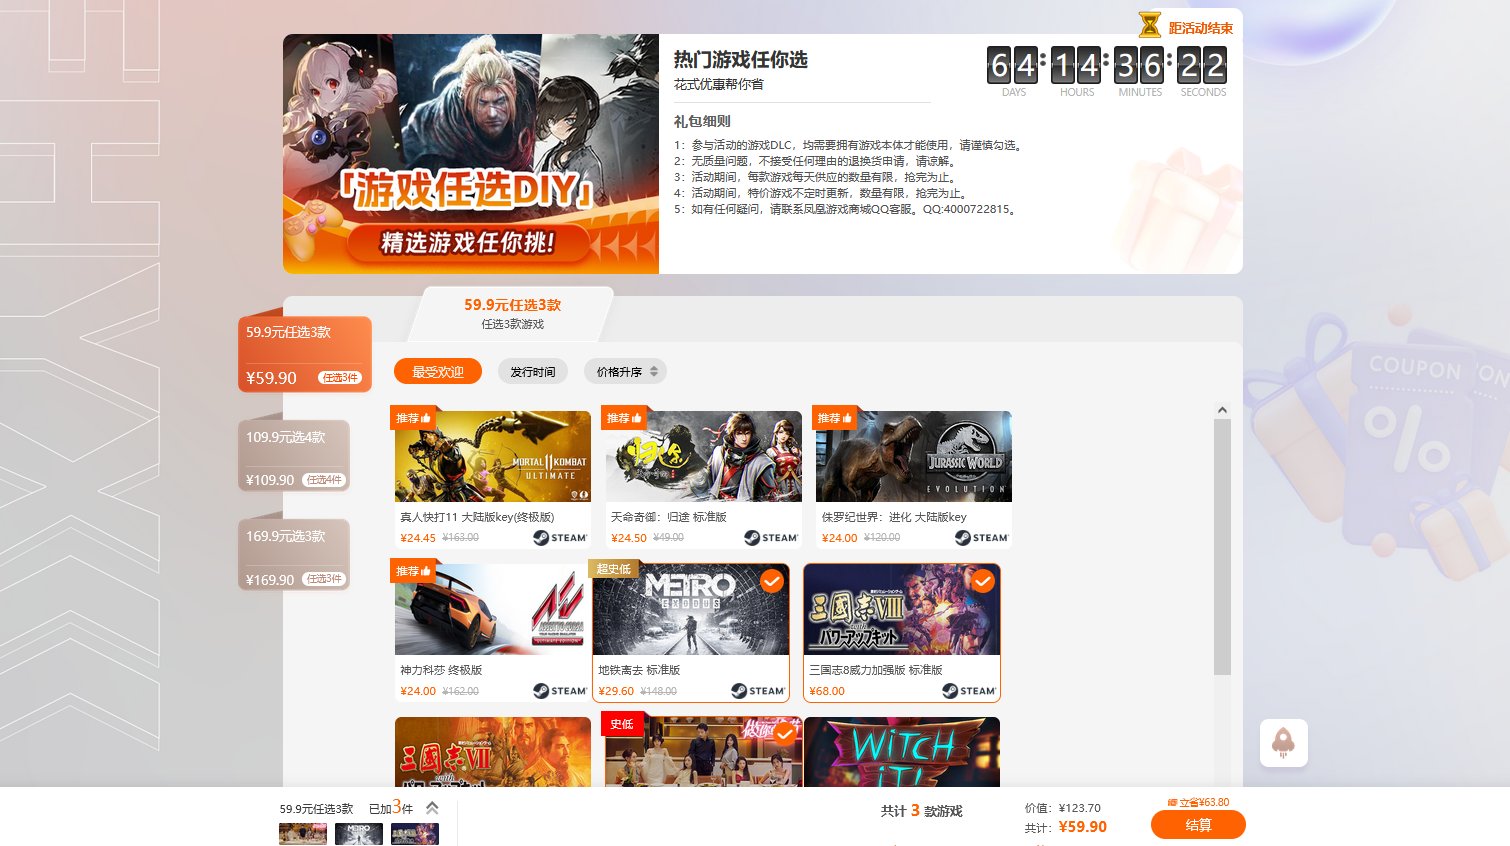Click the 推荐 thumbs-up badge on 天命奇御 card
The height and width of the screenshot is (846, 1510).
pyautogui.click(x=624, y=418)
